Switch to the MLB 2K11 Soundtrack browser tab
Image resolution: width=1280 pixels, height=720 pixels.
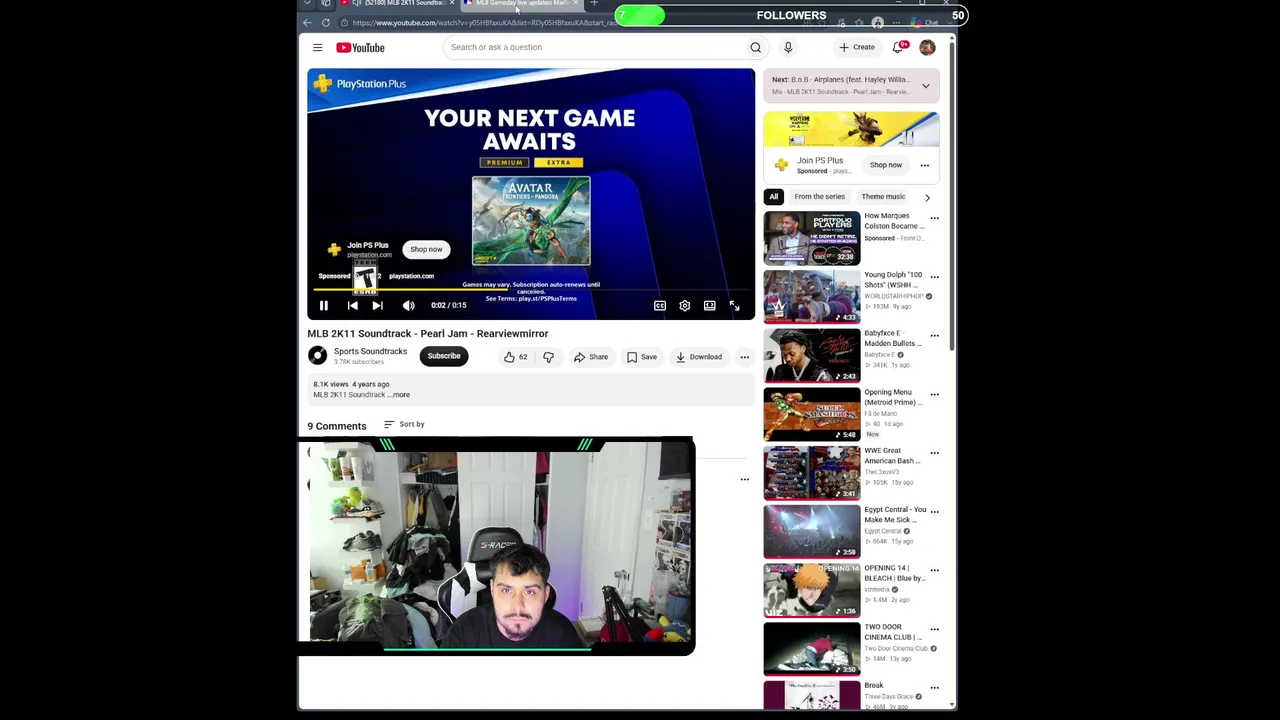pos(398,4)
